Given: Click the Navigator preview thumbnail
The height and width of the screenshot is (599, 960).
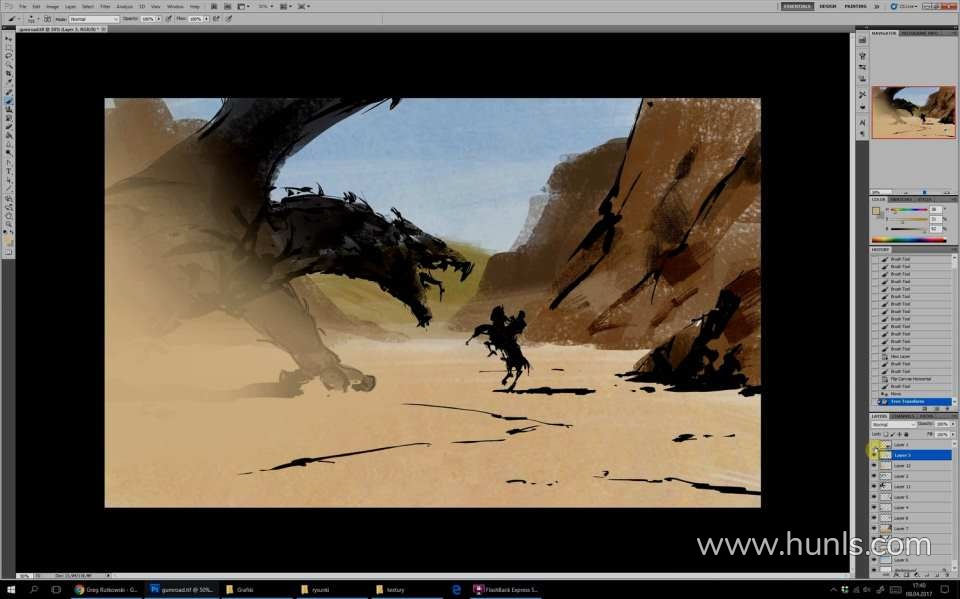Looking at the screenshot, I should click(x=913, y=111).
